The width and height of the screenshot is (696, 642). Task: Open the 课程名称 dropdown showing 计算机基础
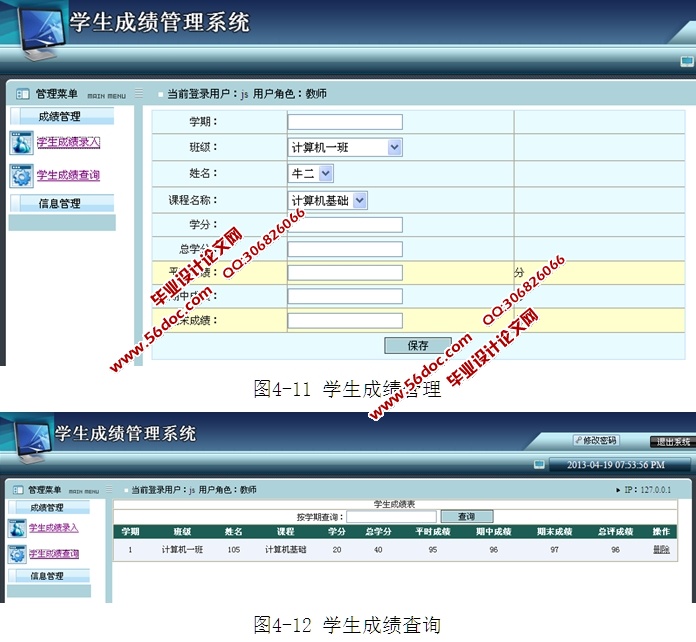[x=328, y=201]
